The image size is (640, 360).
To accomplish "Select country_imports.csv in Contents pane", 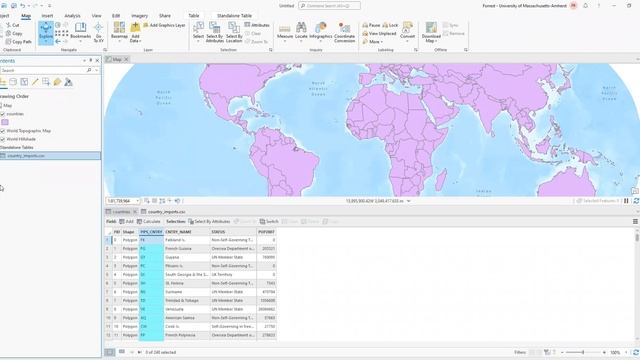I will click(x=50, y=156).
